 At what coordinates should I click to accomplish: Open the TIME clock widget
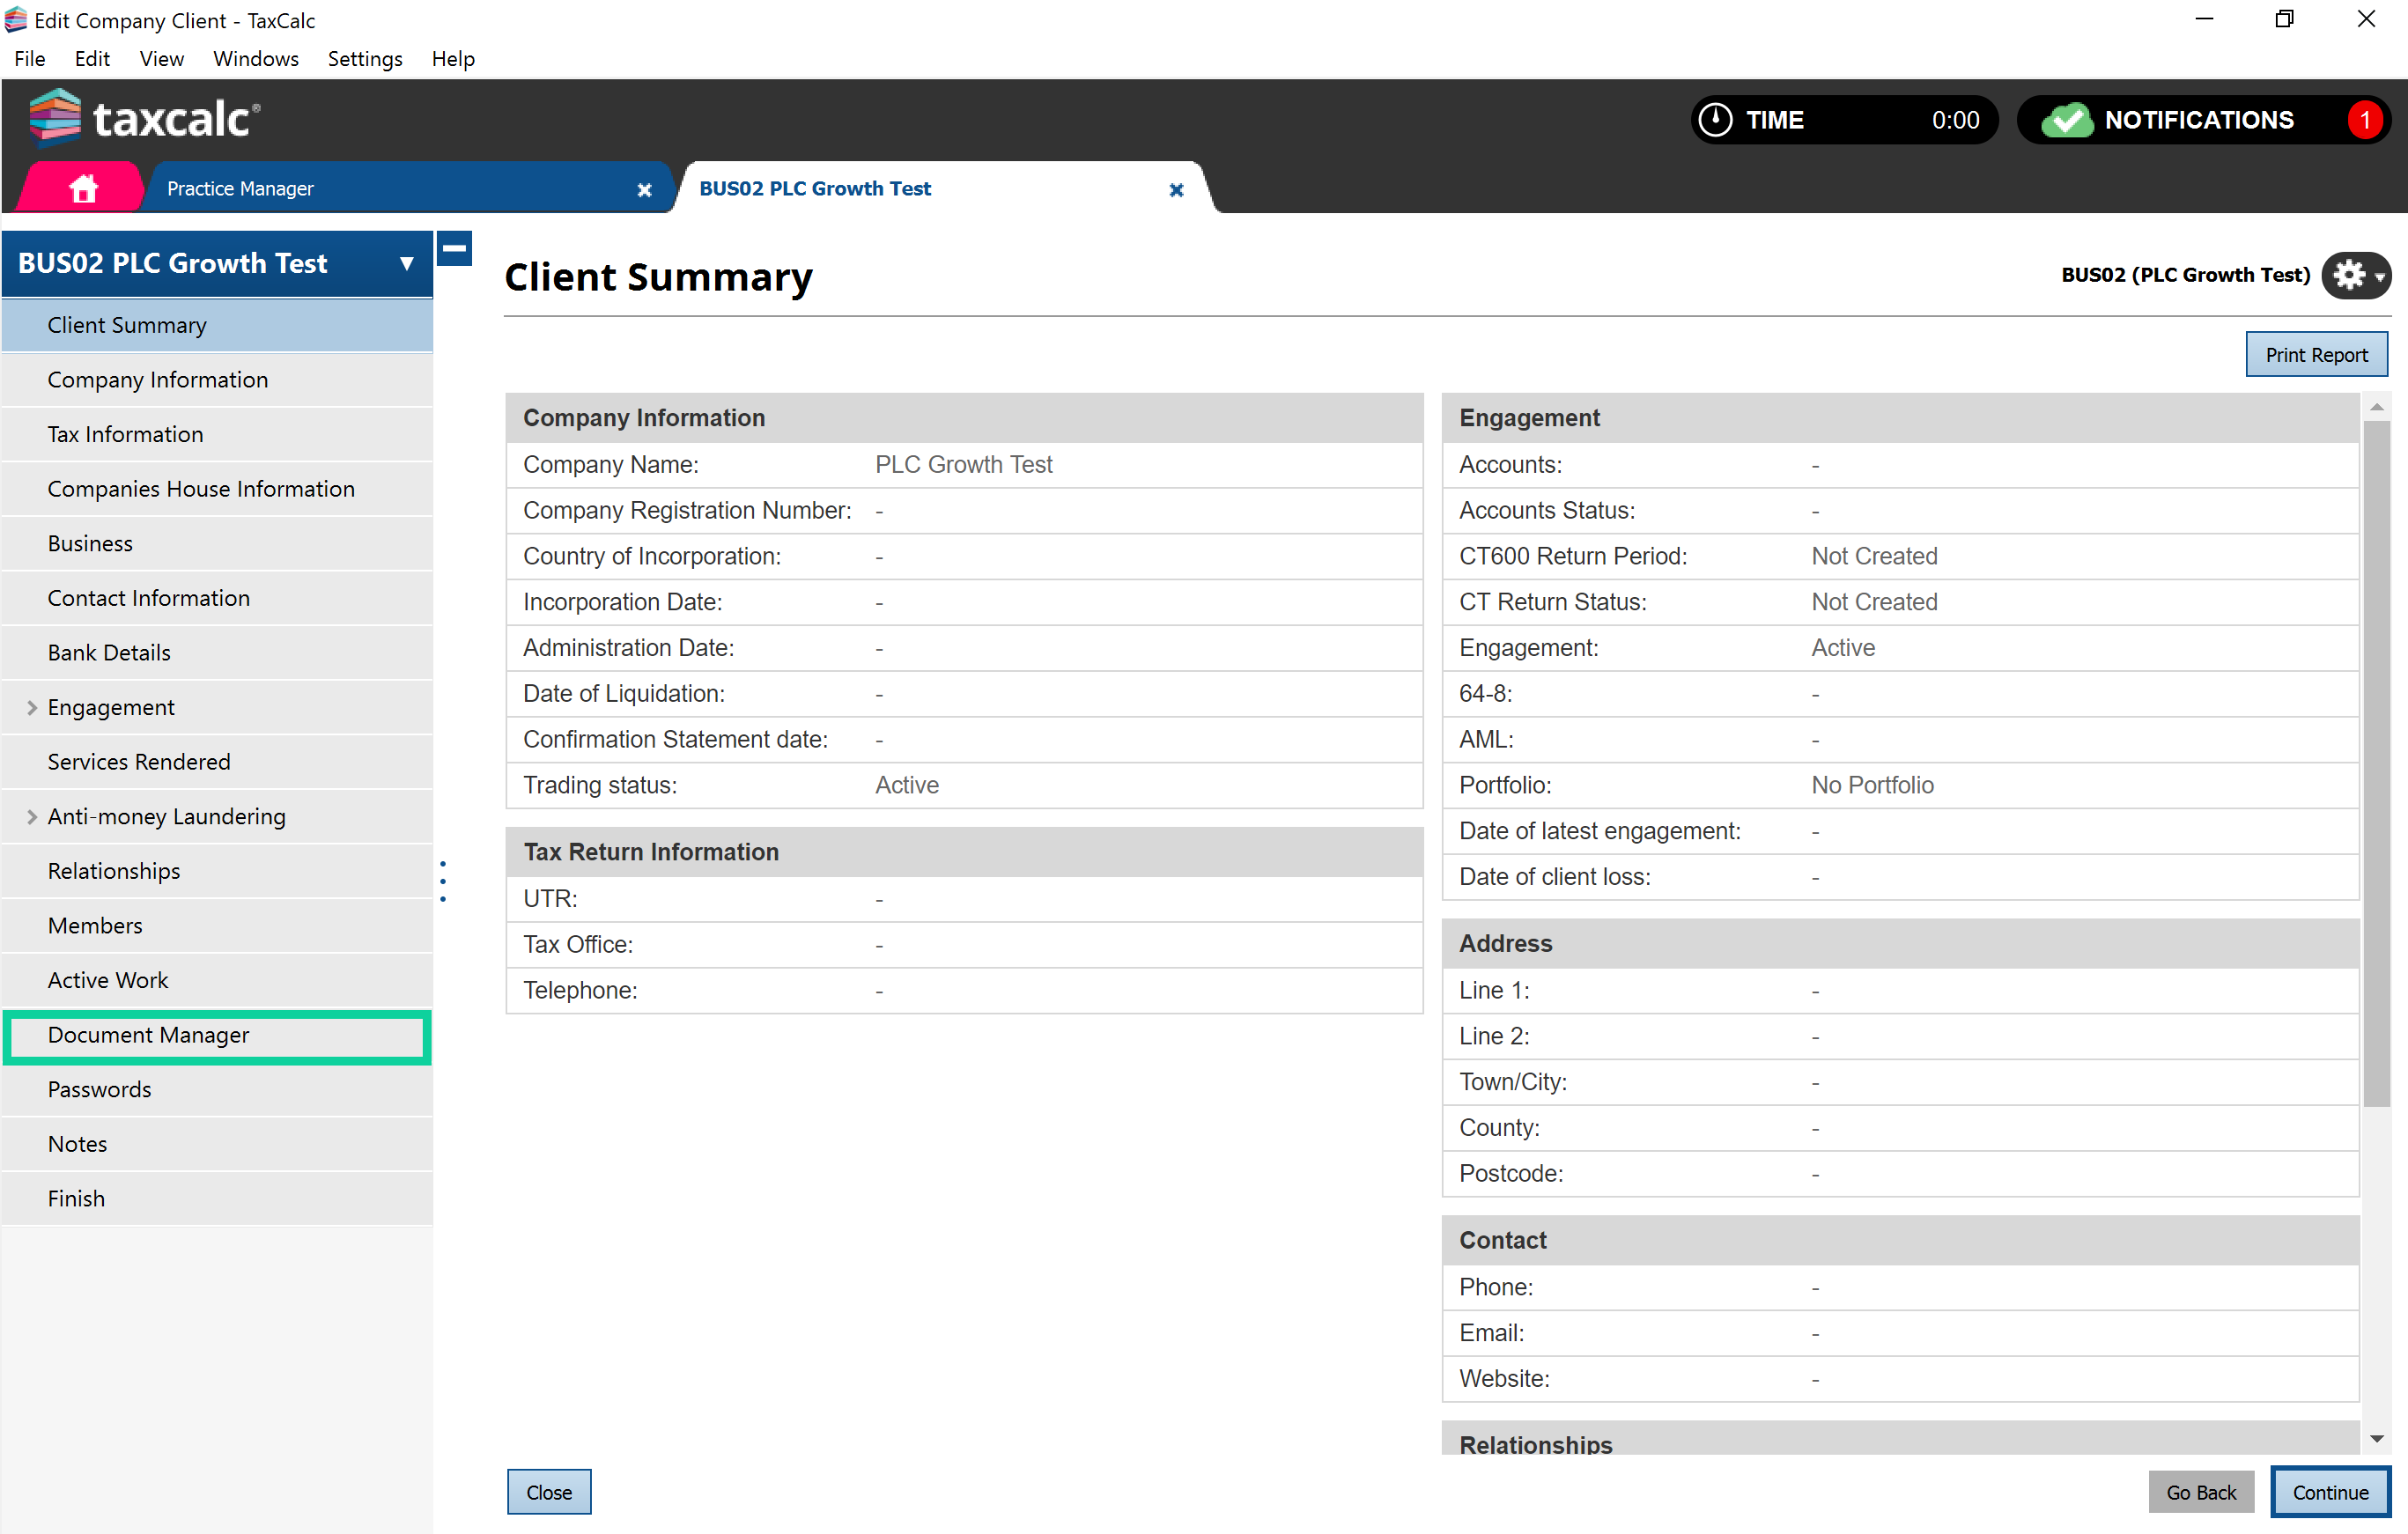click(1843, 120)
